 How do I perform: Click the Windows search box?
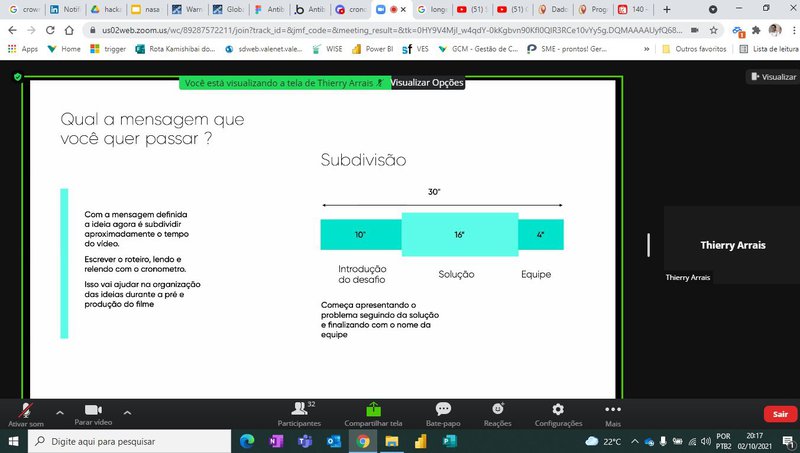[130, 441]
